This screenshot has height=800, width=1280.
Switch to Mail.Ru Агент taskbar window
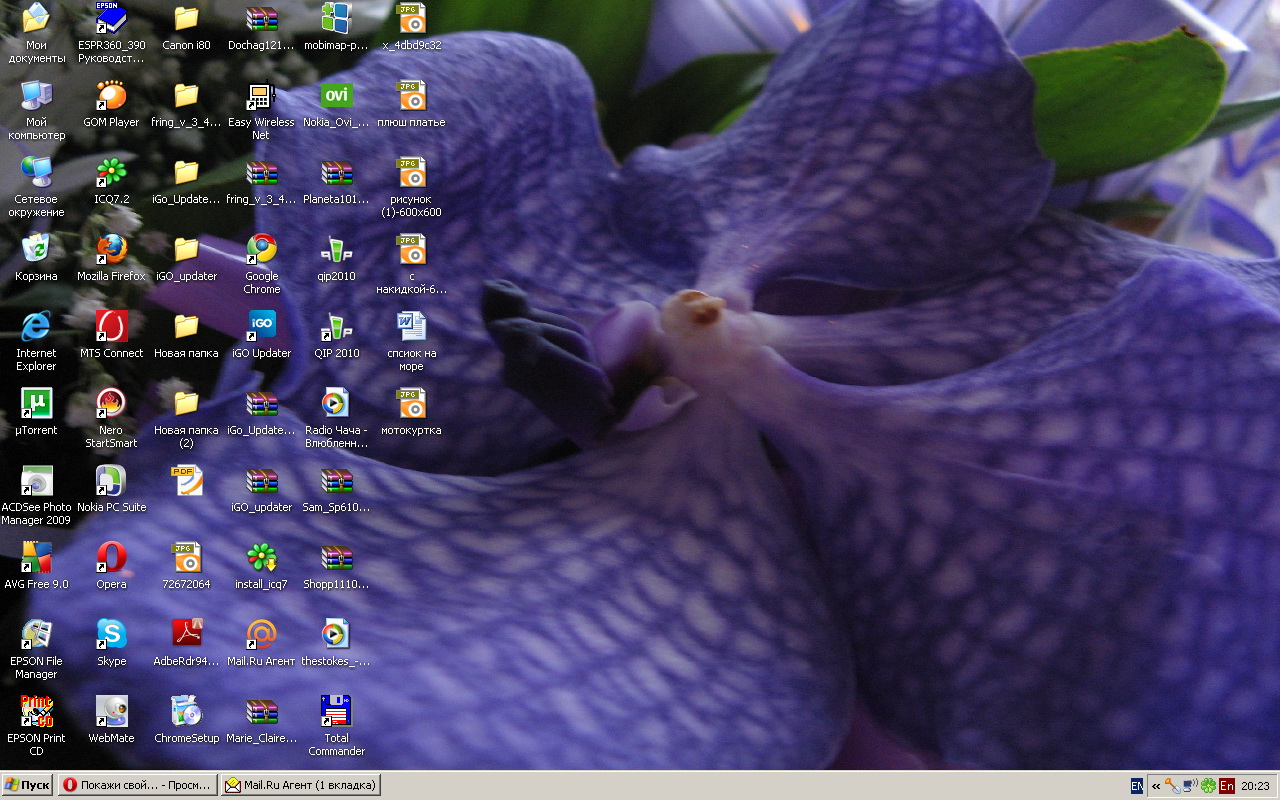[300, 785]
